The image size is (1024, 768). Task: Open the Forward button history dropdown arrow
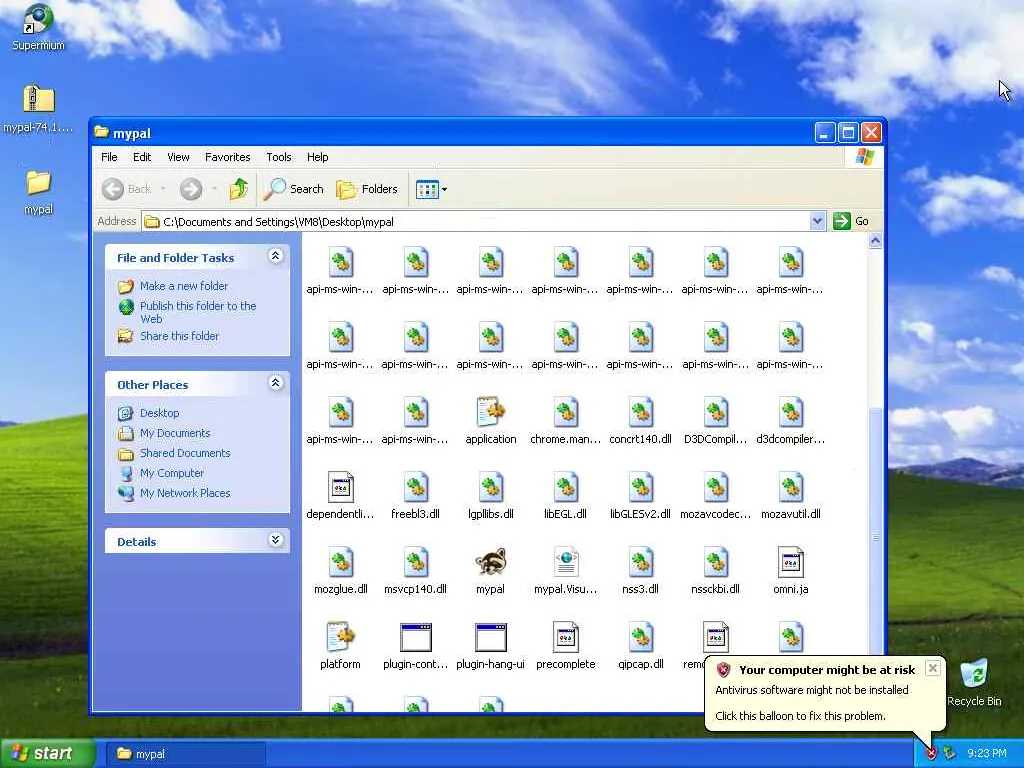(214, 189)
